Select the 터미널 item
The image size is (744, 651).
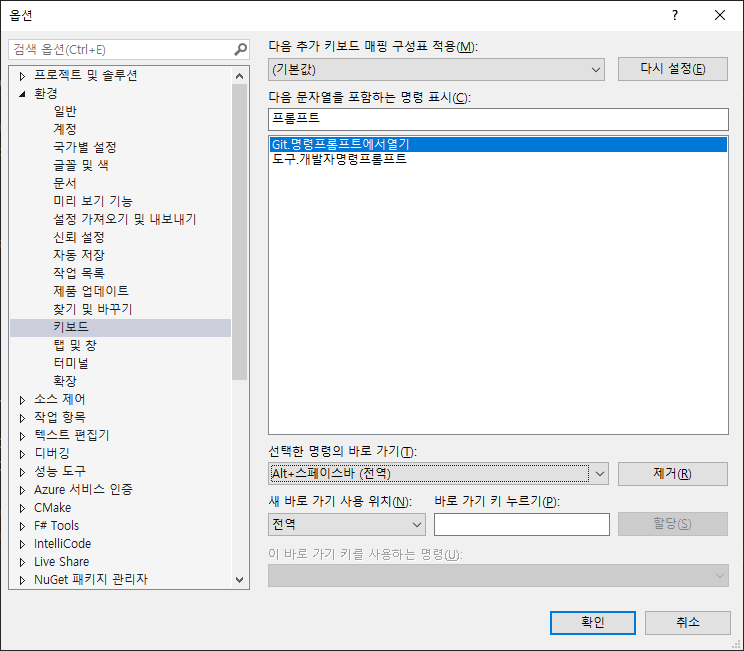tap(71, 363)
